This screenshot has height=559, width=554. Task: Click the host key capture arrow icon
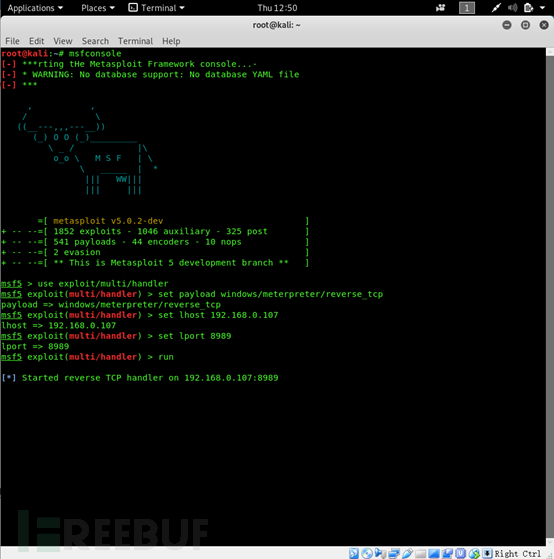pyautogui.click(x=487, y=553)
